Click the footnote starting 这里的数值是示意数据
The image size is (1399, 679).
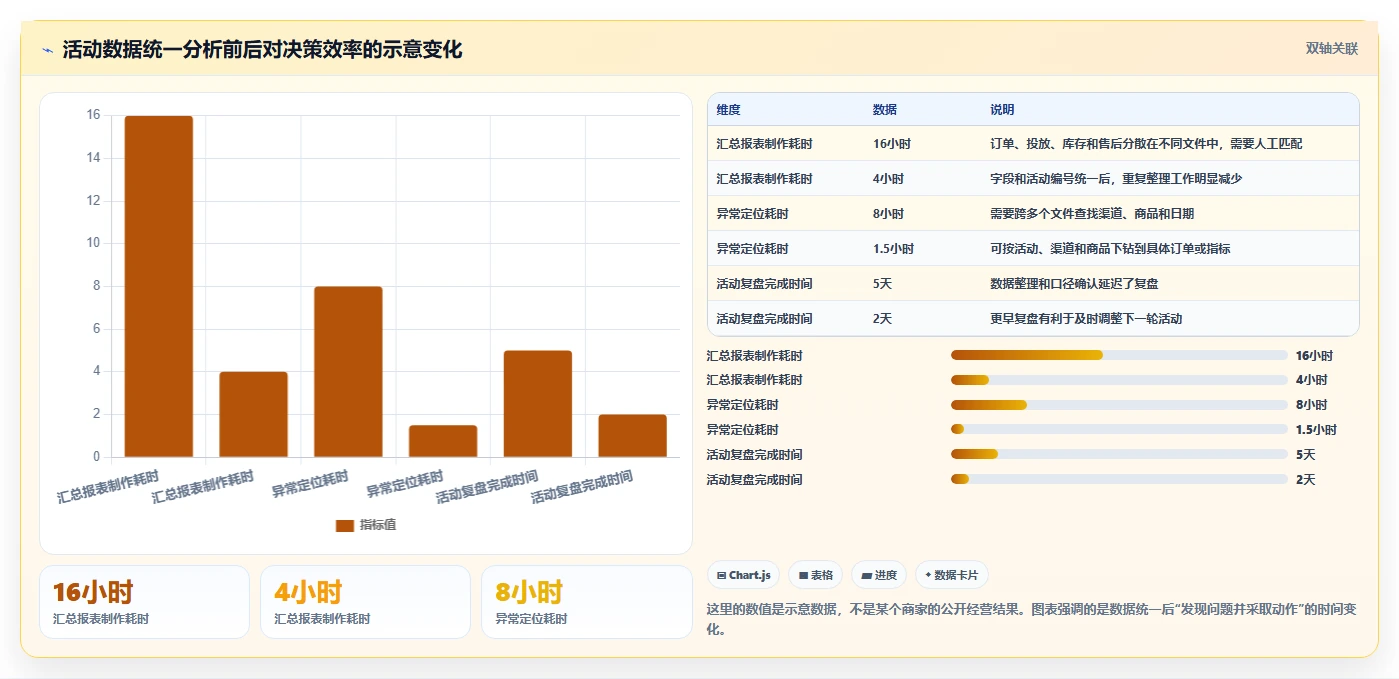(x=1031, y=619)
